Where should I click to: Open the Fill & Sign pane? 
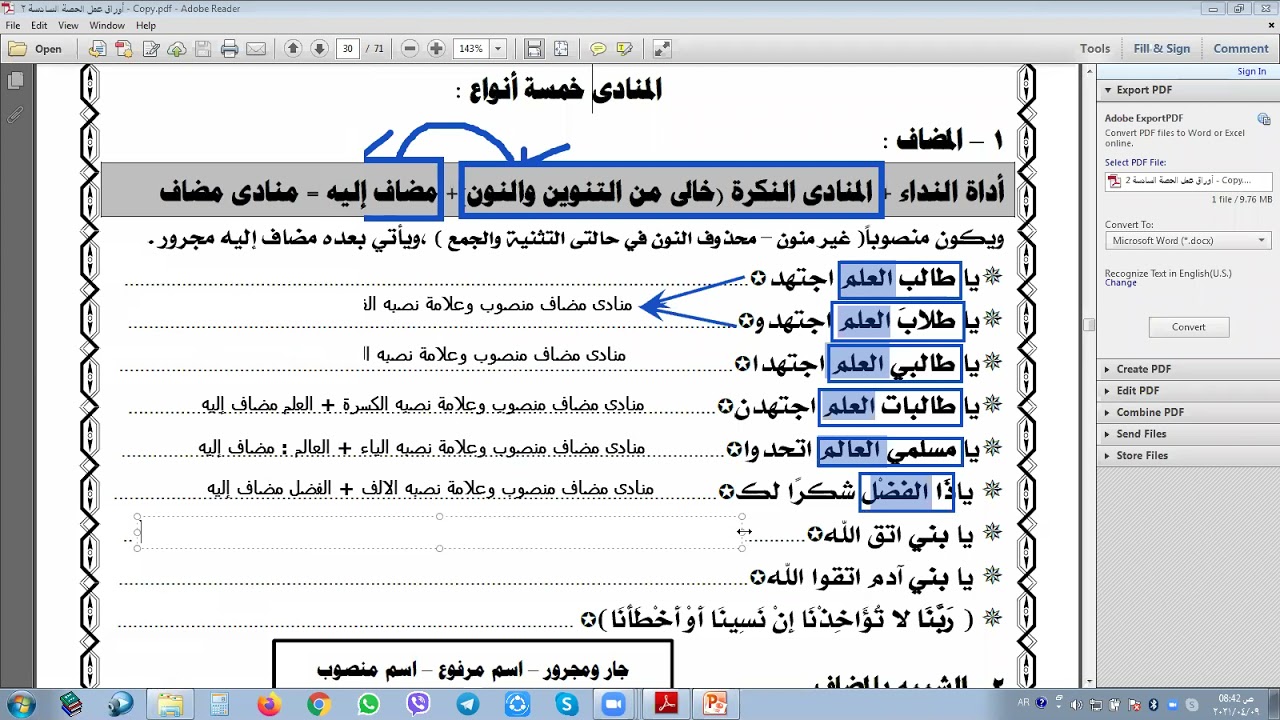click(1162, 48)
